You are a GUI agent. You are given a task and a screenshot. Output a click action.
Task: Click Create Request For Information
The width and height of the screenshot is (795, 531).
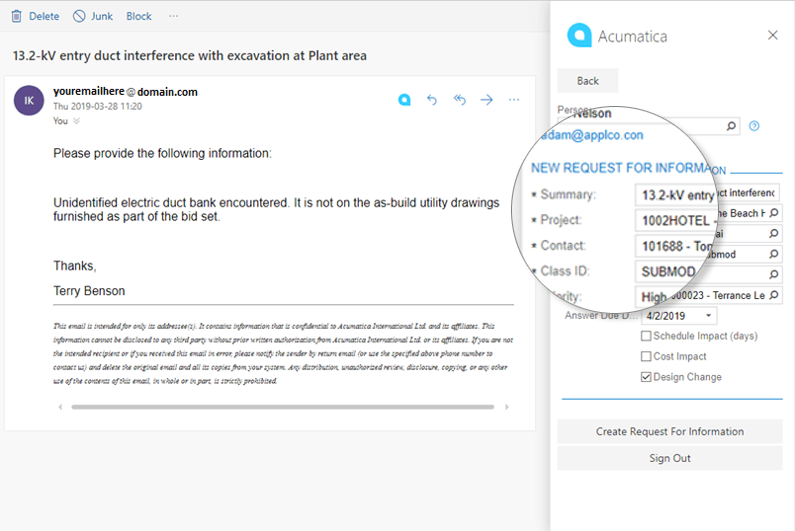point(670,432)
